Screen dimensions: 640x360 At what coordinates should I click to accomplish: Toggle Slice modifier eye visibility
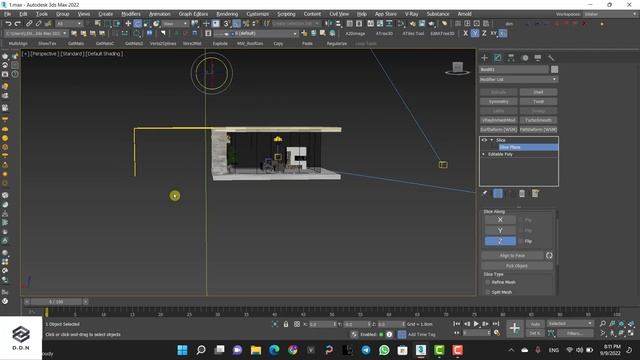[x=484, y=140]
